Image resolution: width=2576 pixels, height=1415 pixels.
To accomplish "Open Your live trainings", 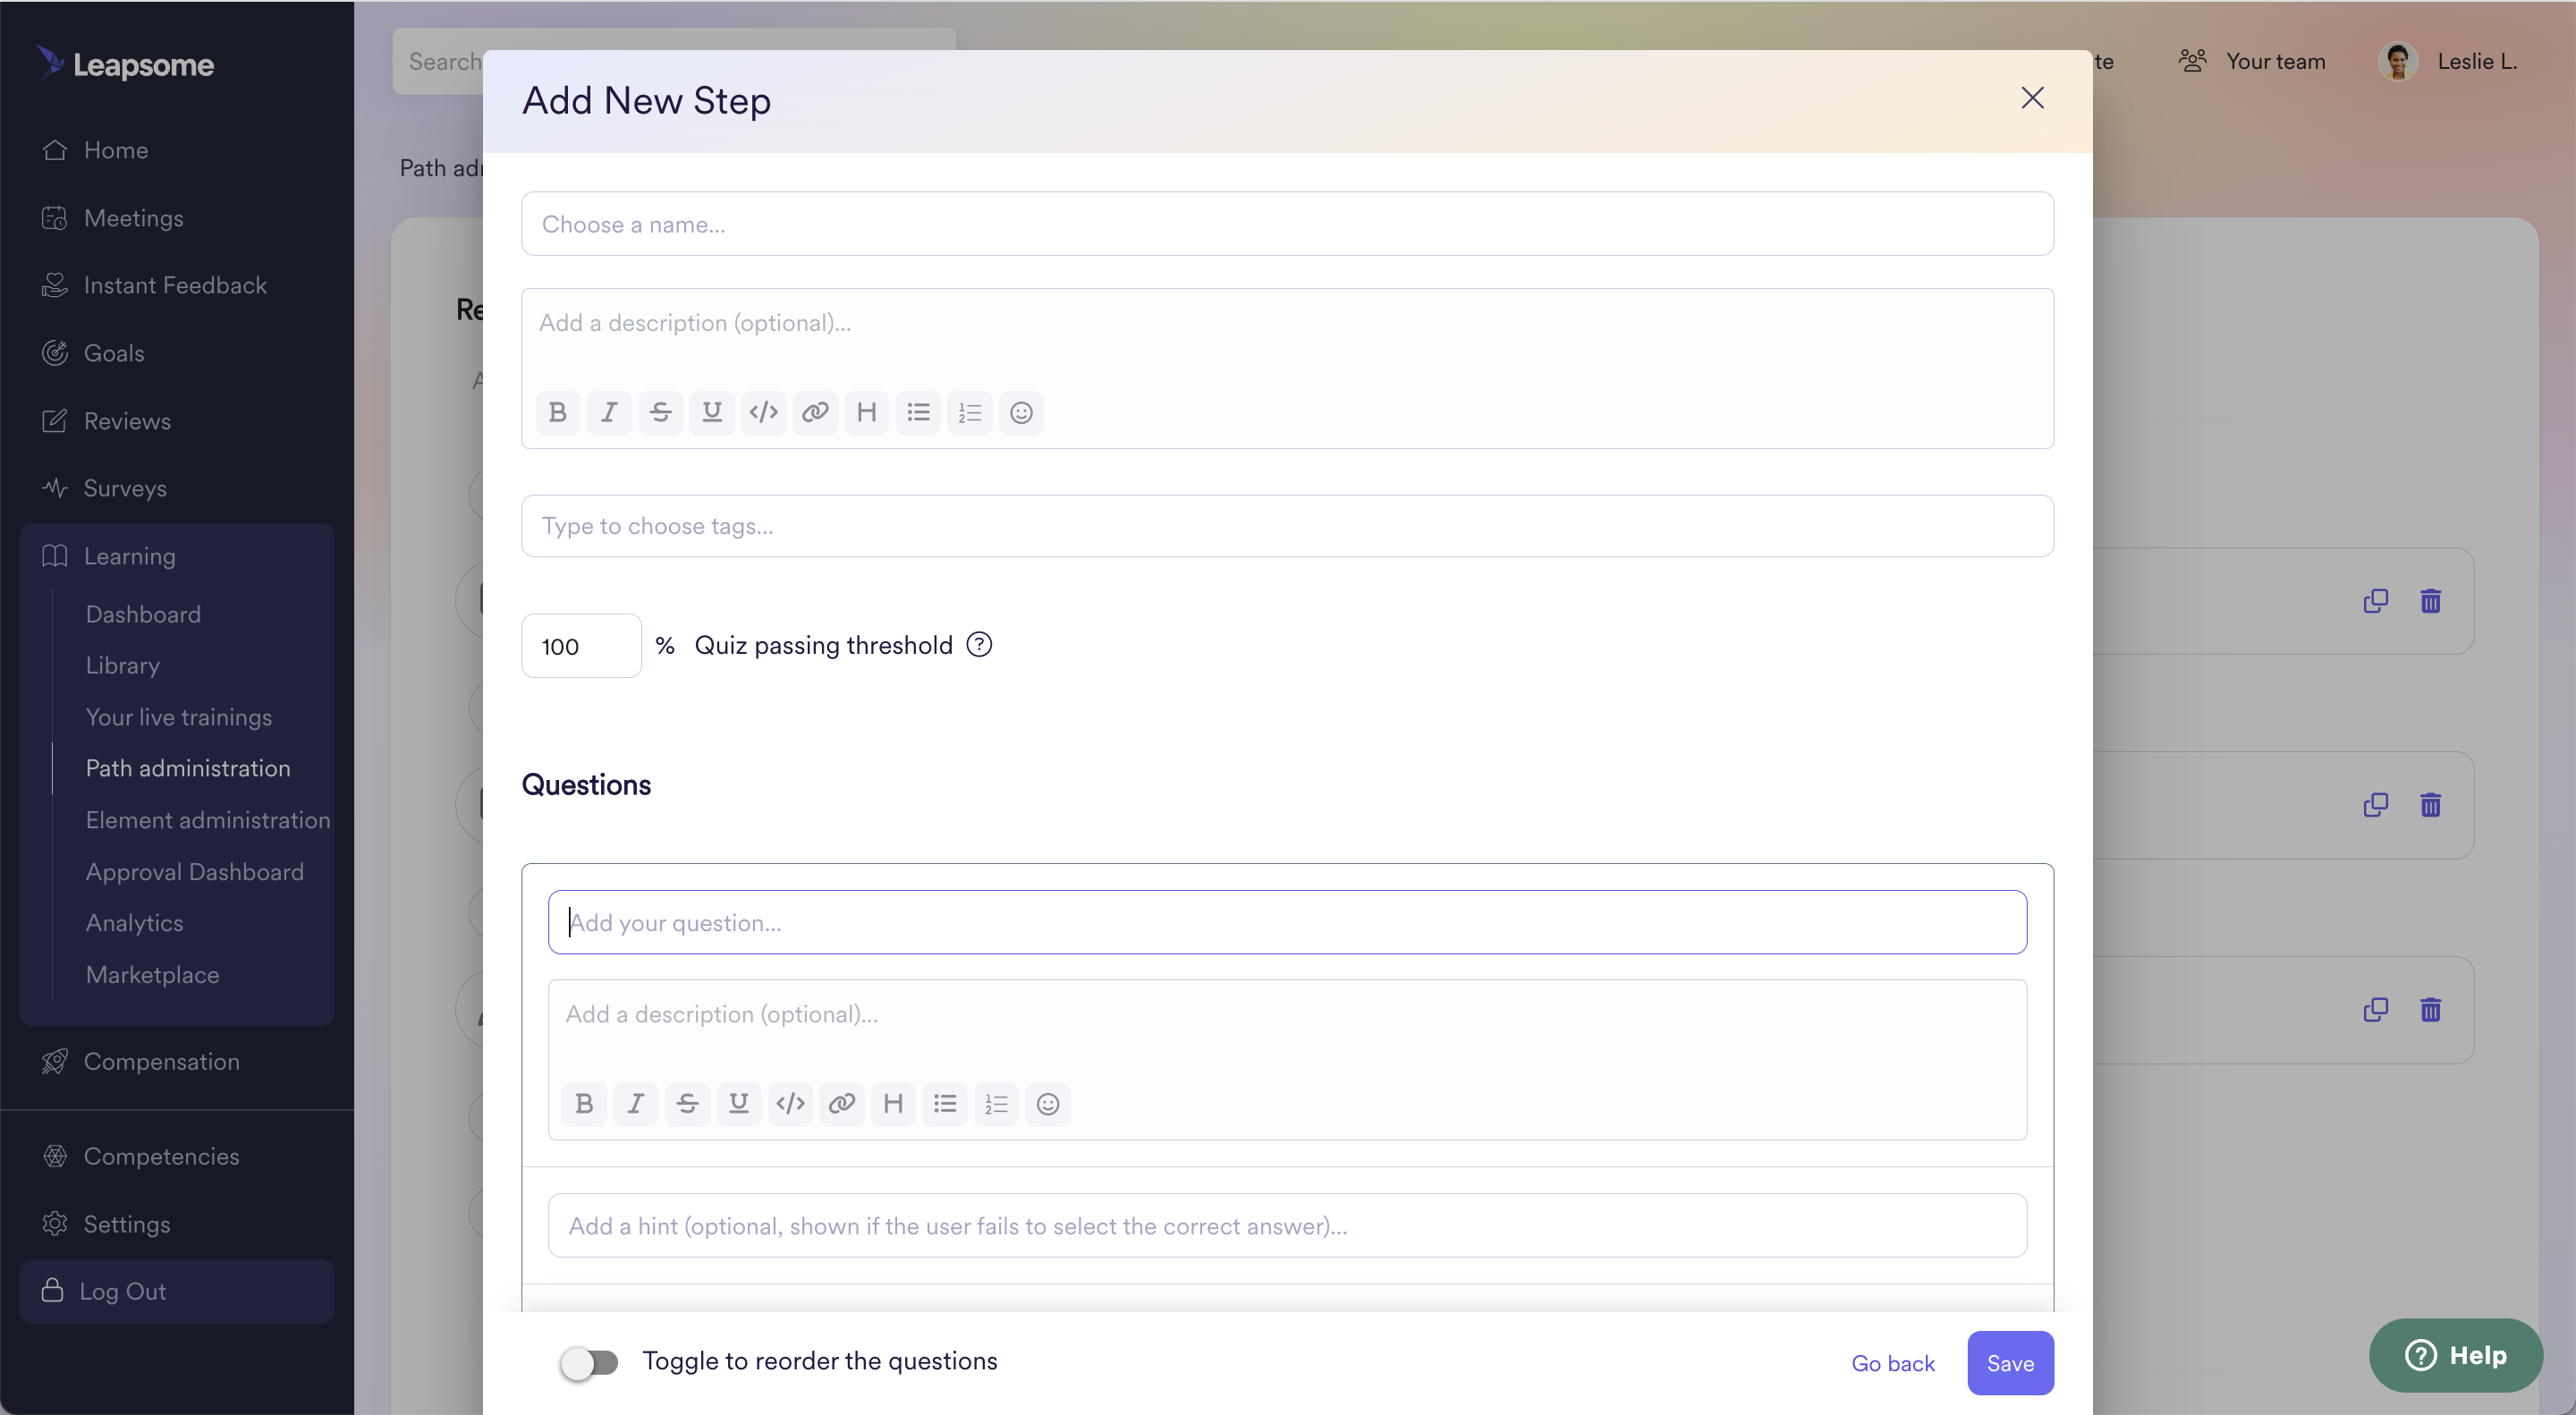I will click(179, 717).
